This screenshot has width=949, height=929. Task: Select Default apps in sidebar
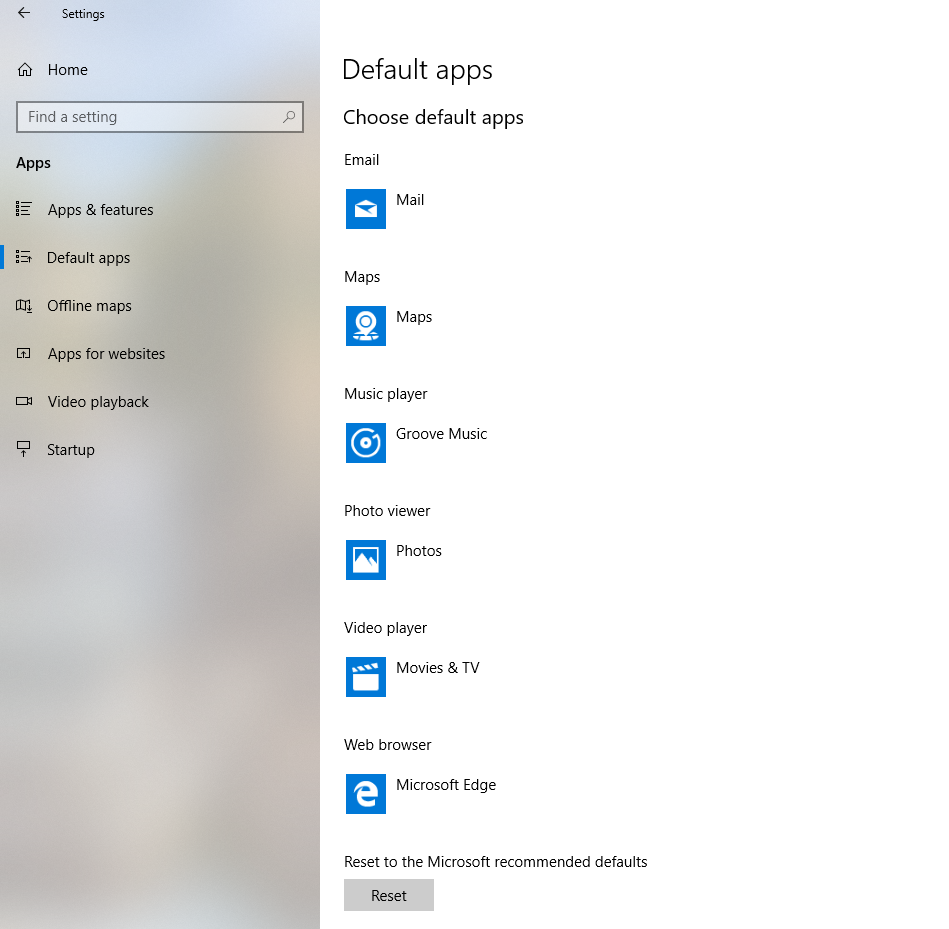click(x=160, y=257)
